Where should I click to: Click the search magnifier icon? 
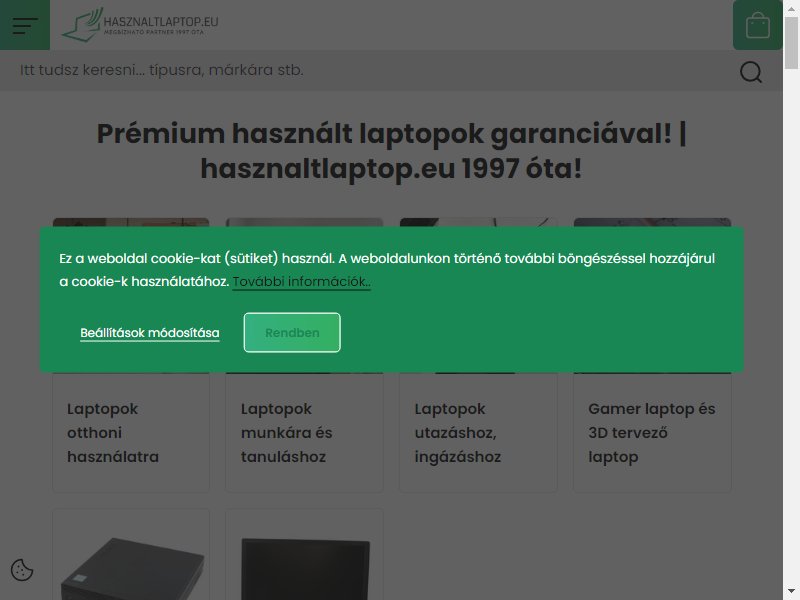pyautogui.click(x=751, y=71)
